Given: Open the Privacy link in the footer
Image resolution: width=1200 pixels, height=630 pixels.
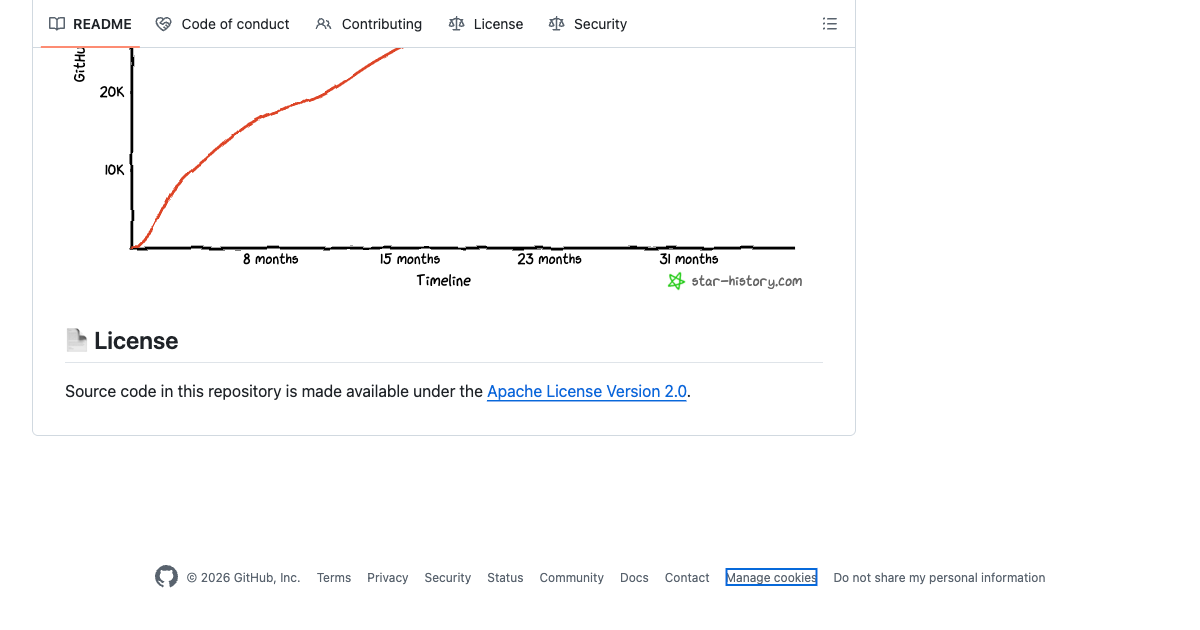Looking at the screenshot, I should pyautogui.click(x=387, y=577).
